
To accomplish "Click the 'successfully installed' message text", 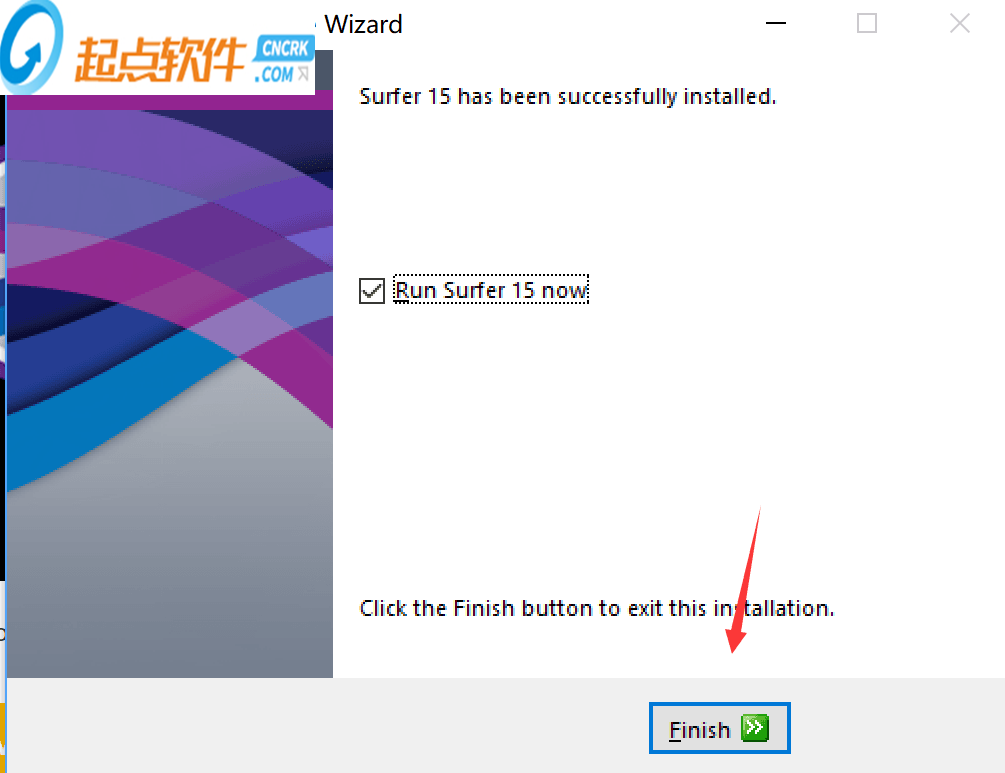I will click(x=567, y=96).
